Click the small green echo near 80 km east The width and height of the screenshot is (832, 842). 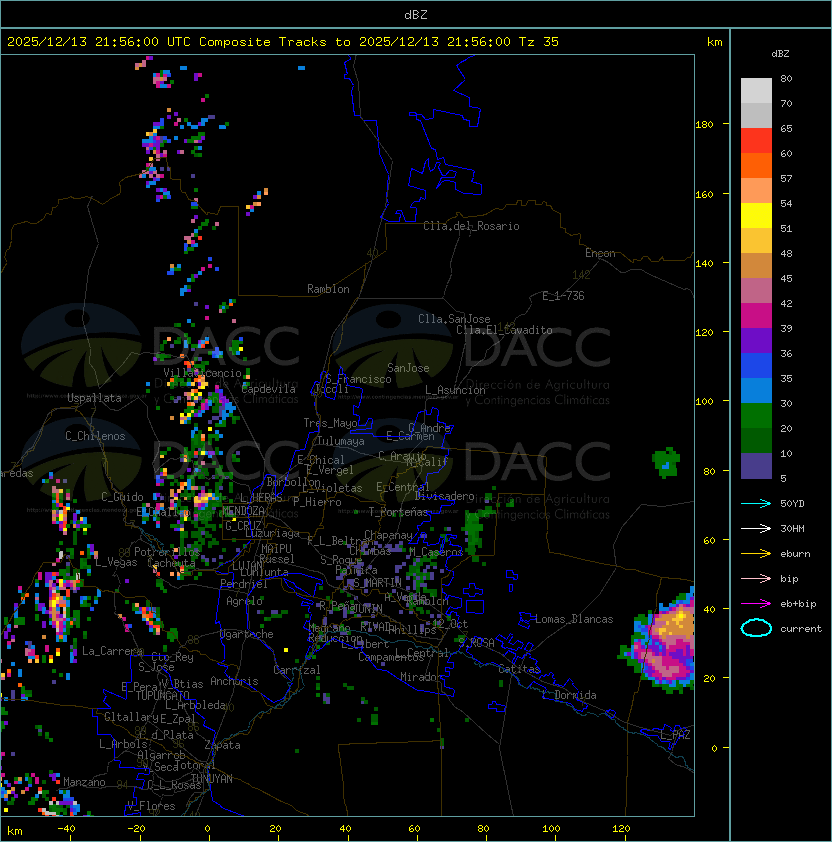[666, 462]
